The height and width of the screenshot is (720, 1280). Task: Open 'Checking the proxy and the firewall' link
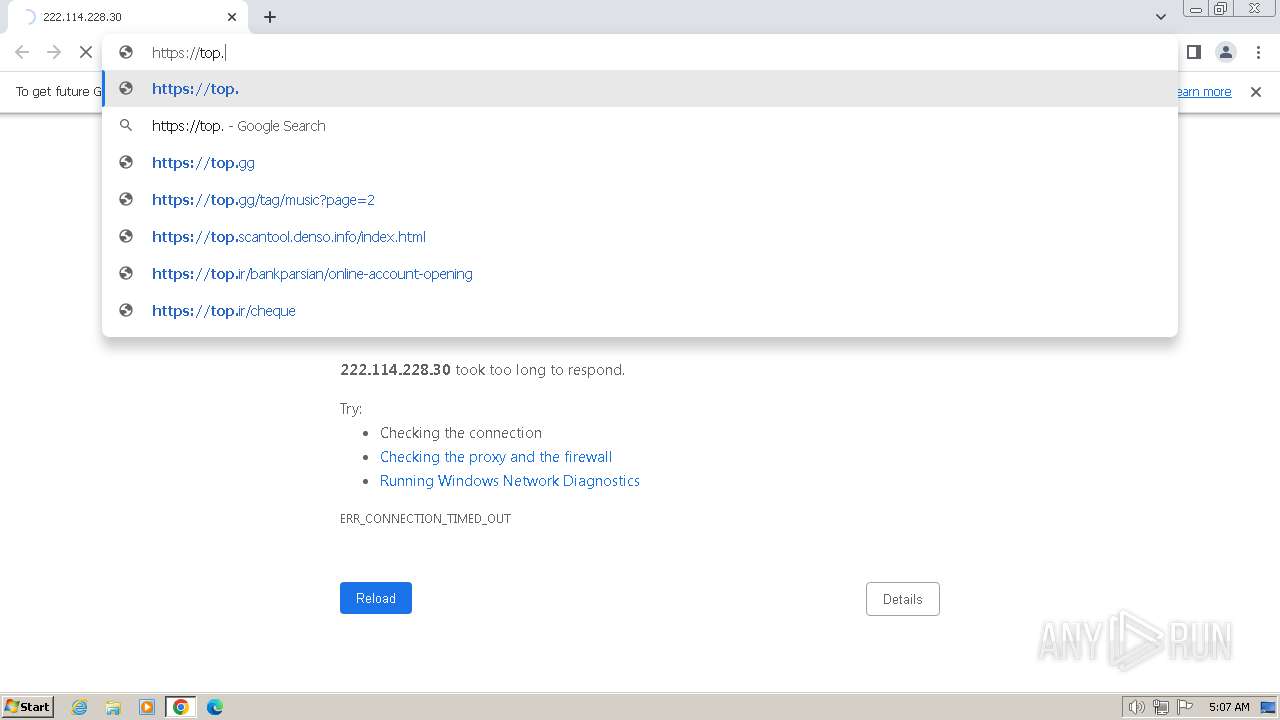click(496, 457)
